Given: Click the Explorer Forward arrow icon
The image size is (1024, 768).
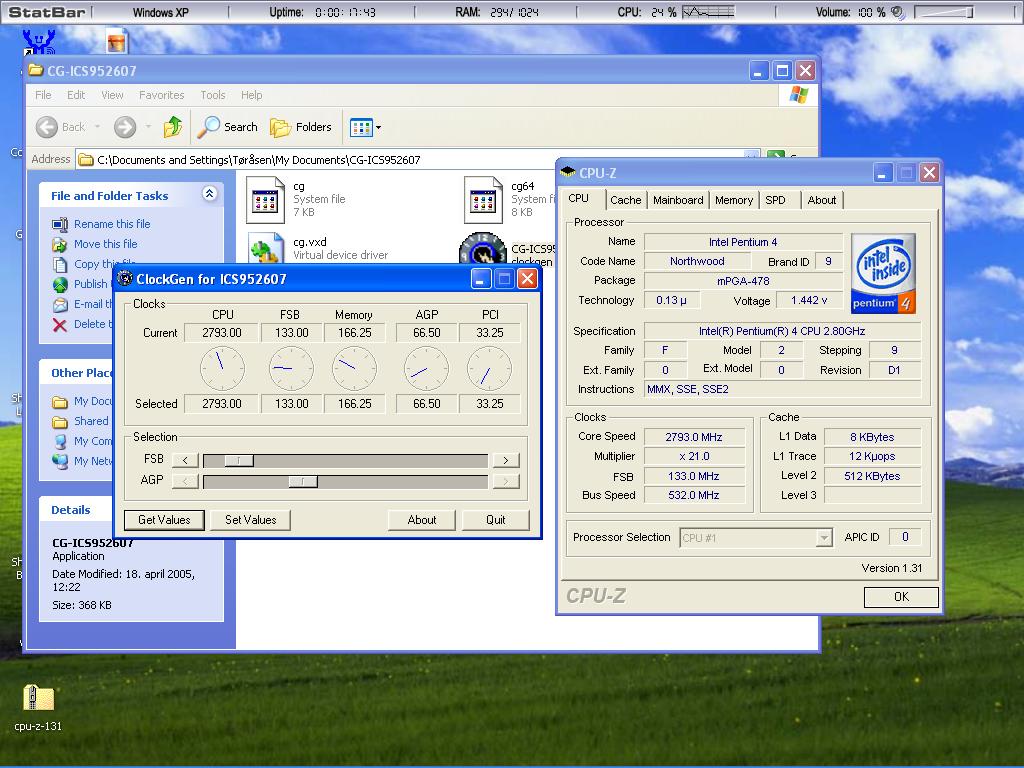Looking at the screenshot, I should (x=125, y=127).
